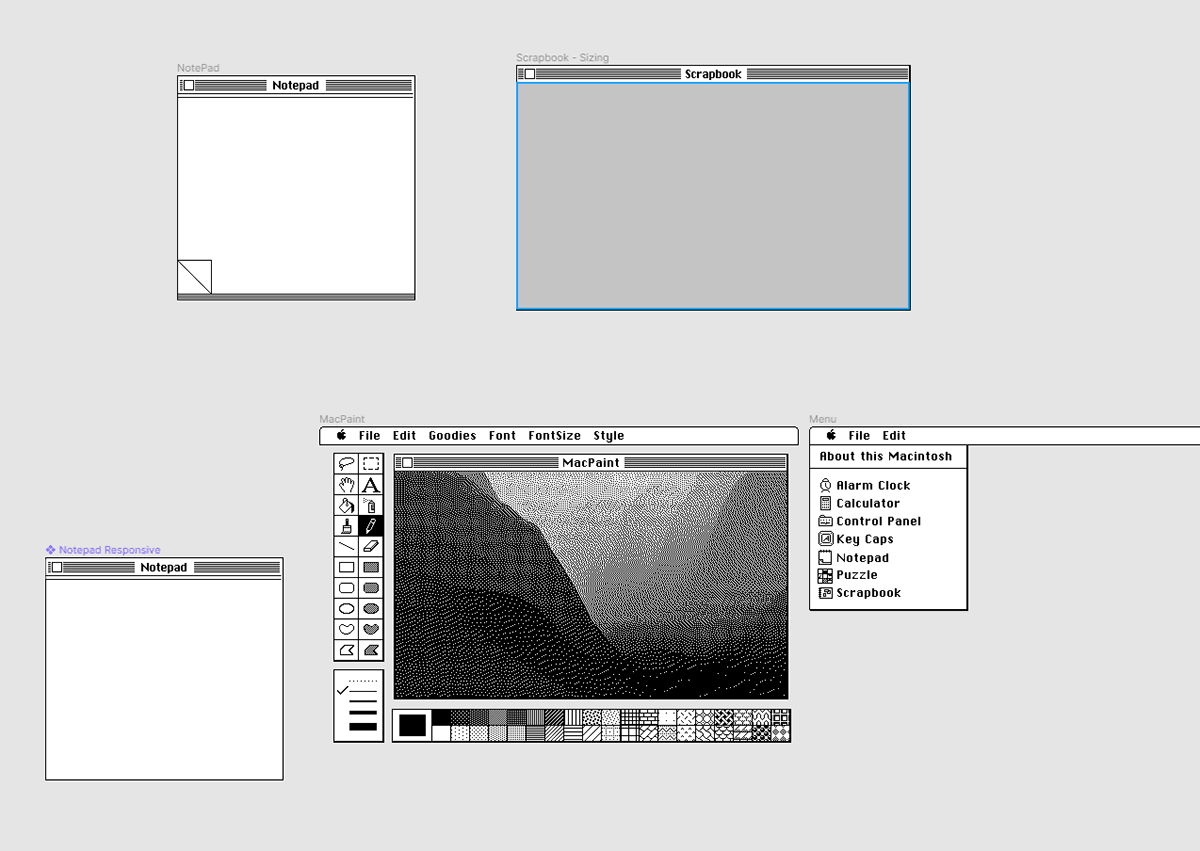
Task: Choose the hollow Polygon tool
Action: [x=347, y=650]
